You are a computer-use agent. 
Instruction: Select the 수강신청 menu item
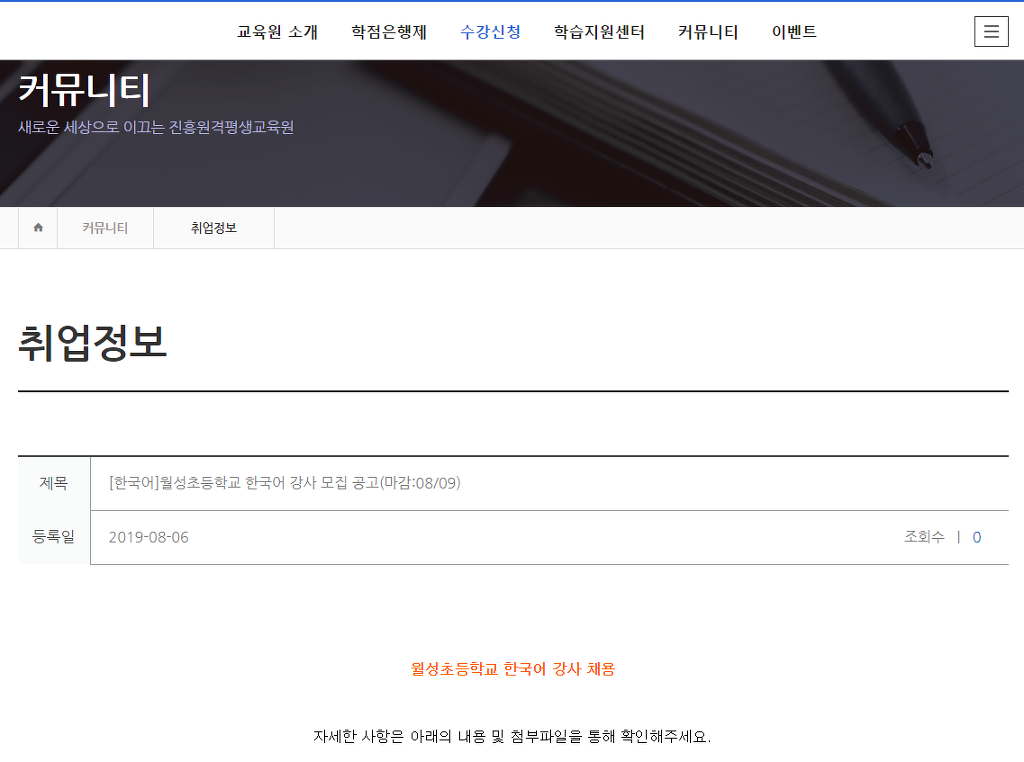490,32
